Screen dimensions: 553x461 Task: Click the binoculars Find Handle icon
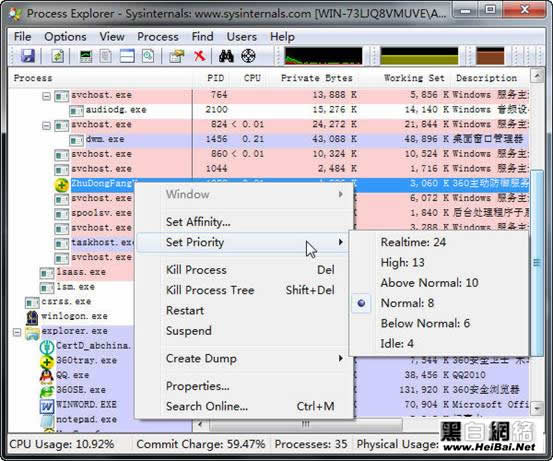point(226,56)
